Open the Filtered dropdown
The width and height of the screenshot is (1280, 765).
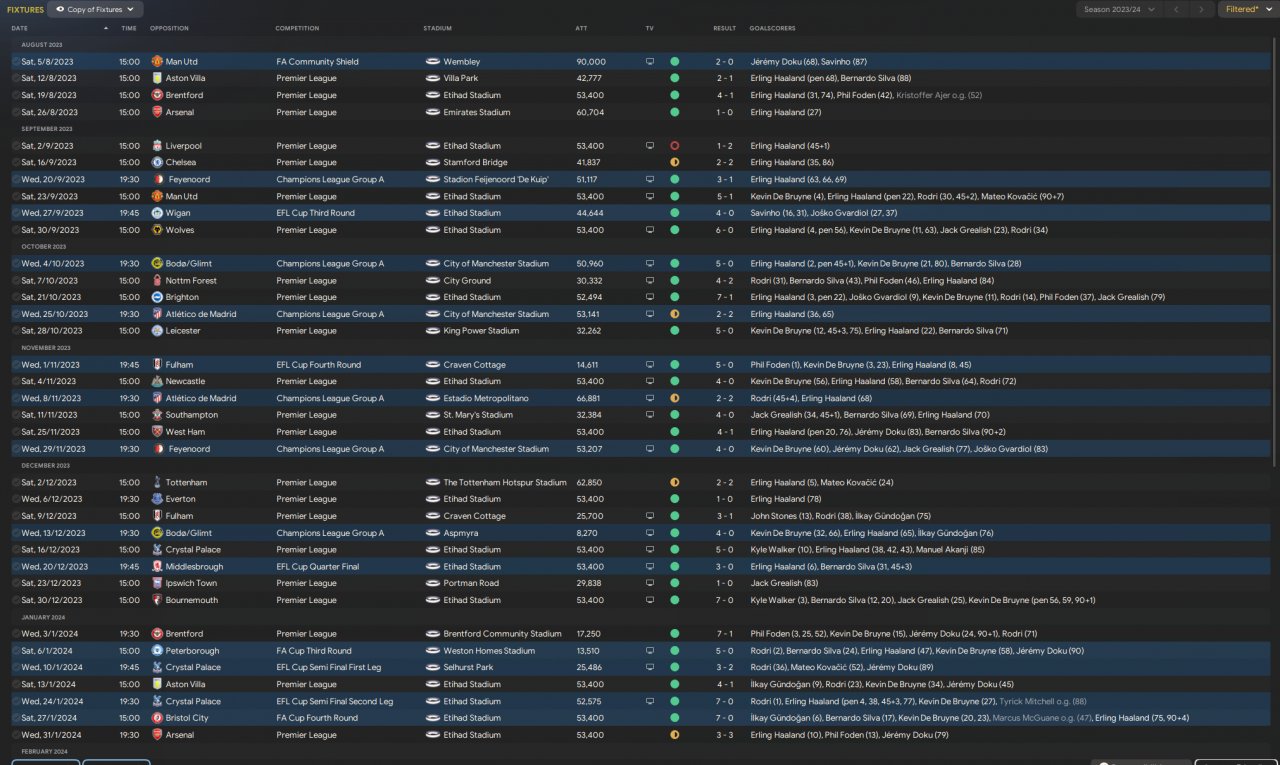(x=1248, y=9)
